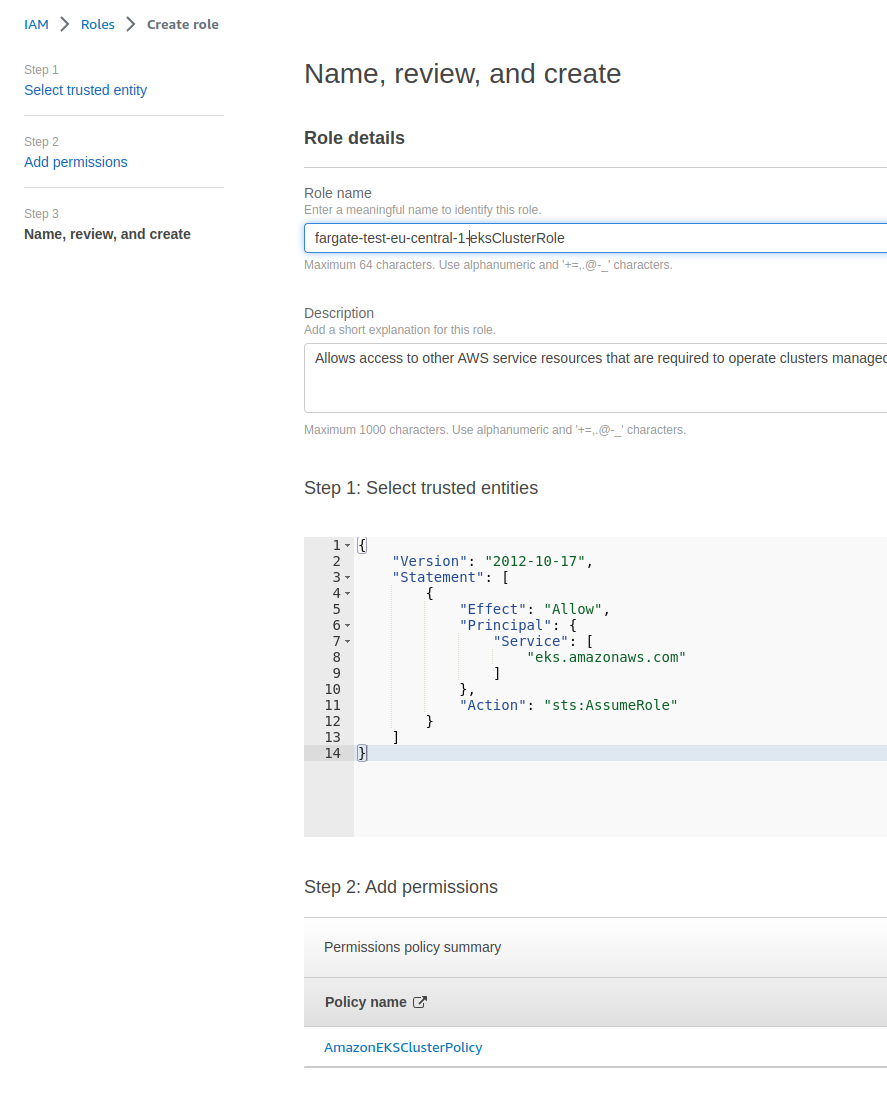Click the "2012-10-17" version value
Viewport: 887px width, 1094px height.
click(535, 561)
